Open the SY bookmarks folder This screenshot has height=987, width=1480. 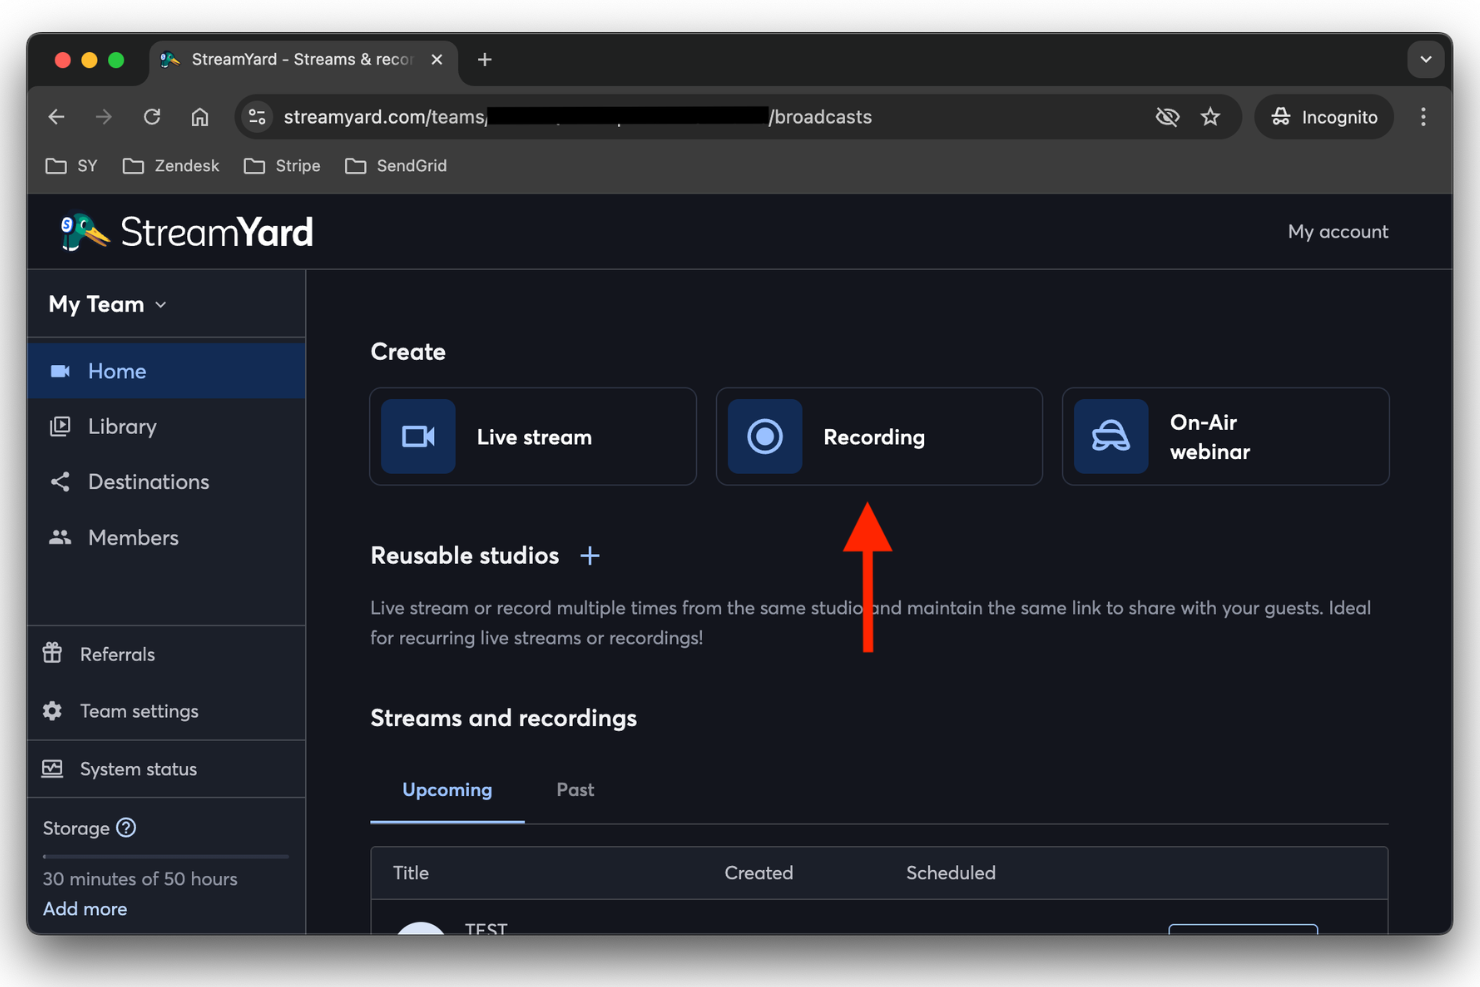72,166
